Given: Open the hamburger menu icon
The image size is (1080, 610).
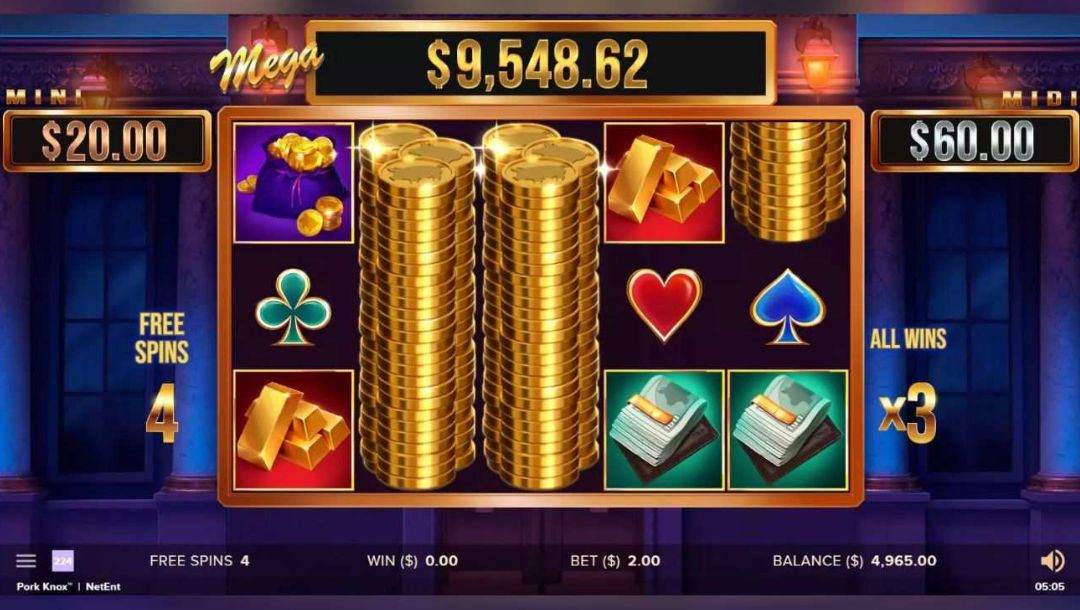Looking at the screenshot, I should coord(25,560).
